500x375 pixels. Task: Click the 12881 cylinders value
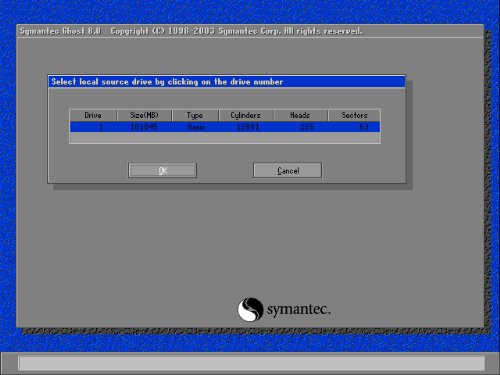click(248, 127)
